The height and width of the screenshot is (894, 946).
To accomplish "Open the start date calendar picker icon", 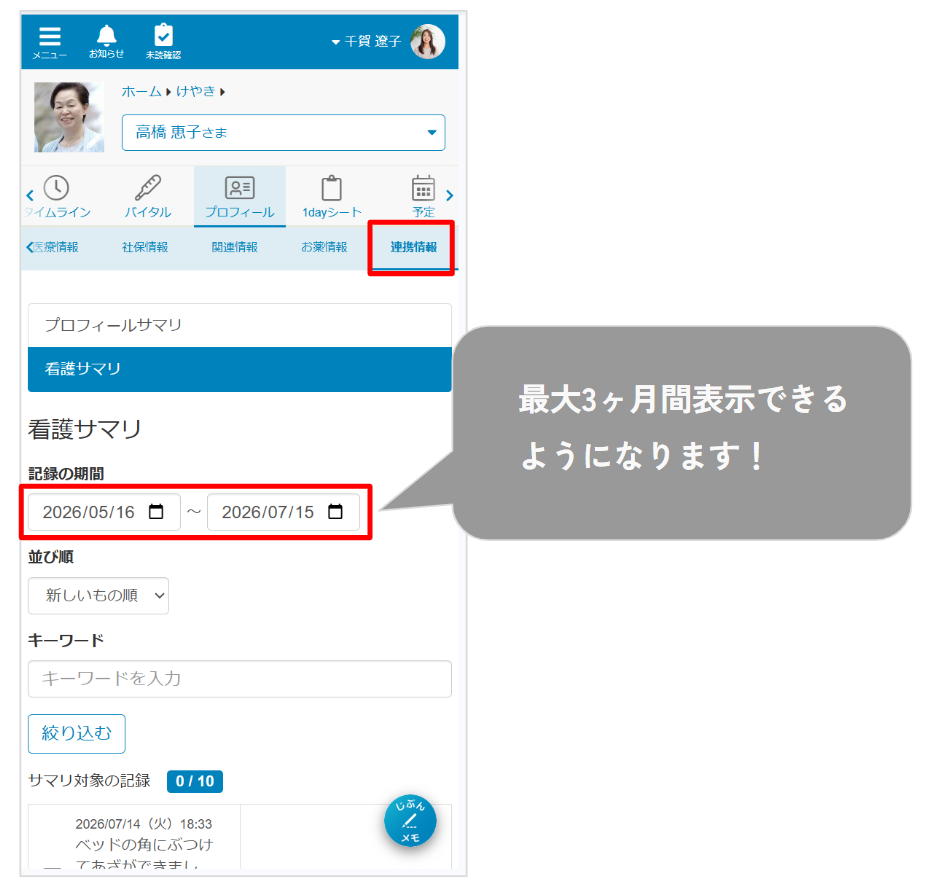I will tap(156, 512).
